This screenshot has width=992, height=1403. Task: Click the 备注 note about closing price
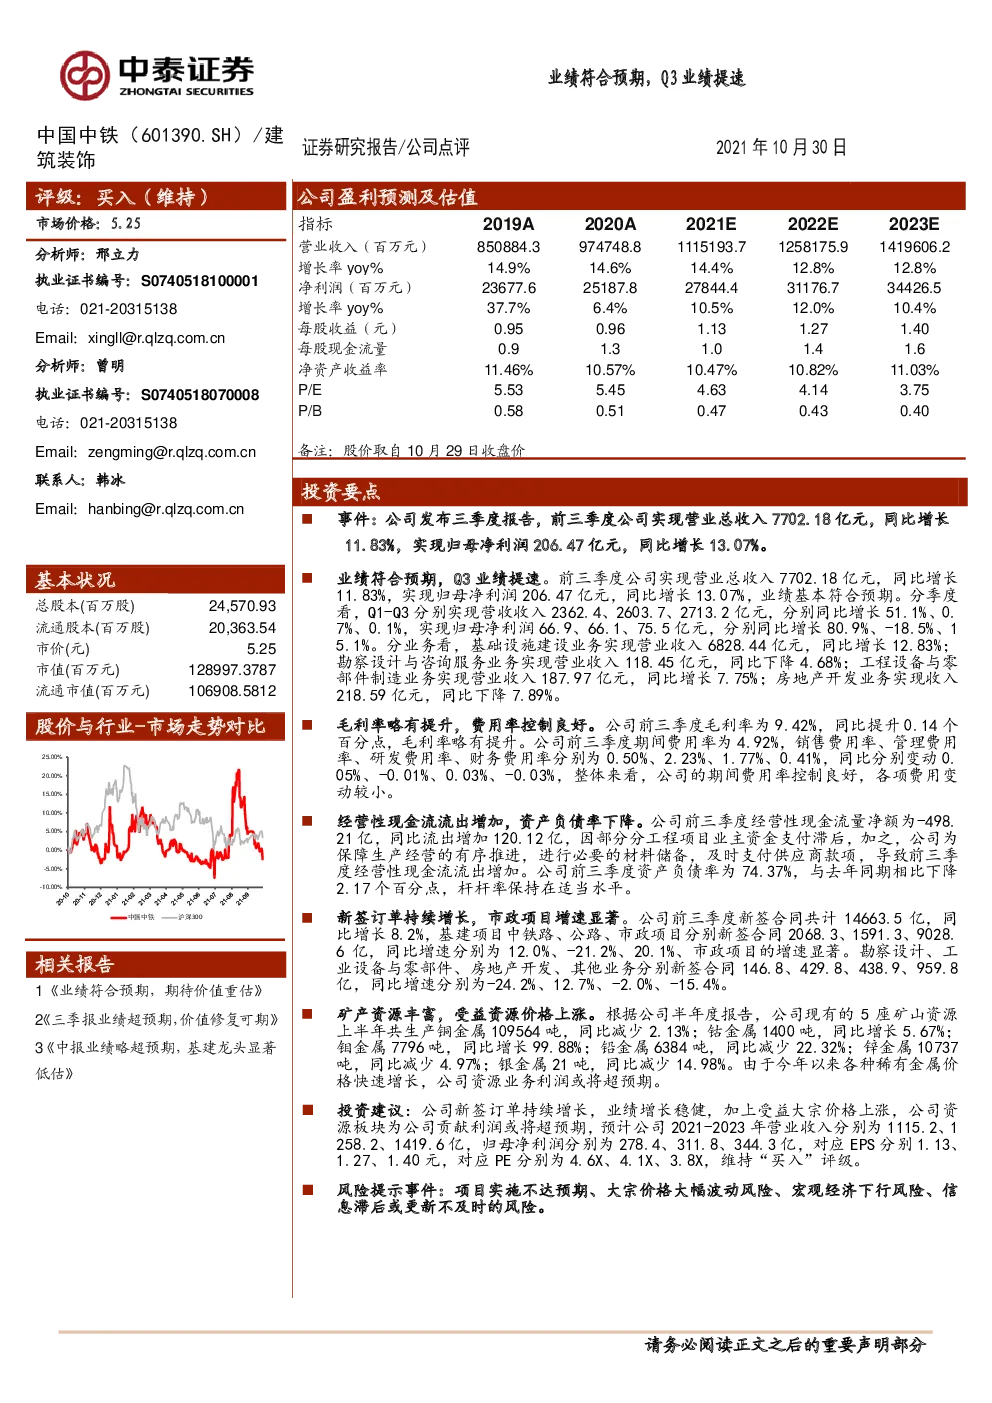click(412, 451)
